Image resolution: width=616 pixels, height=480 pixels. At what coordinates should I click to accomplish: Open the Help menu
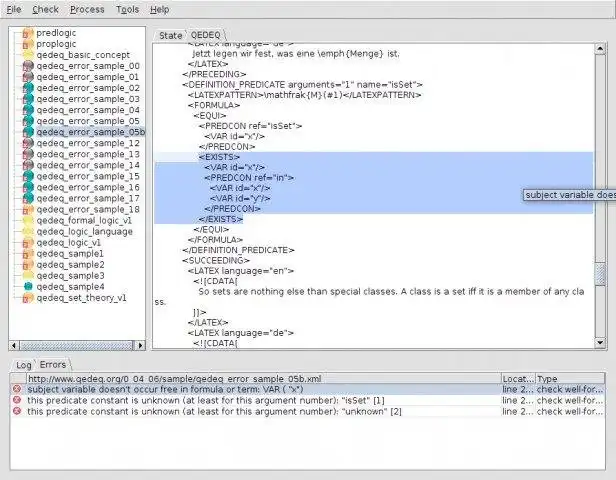[x=160, y=9]
